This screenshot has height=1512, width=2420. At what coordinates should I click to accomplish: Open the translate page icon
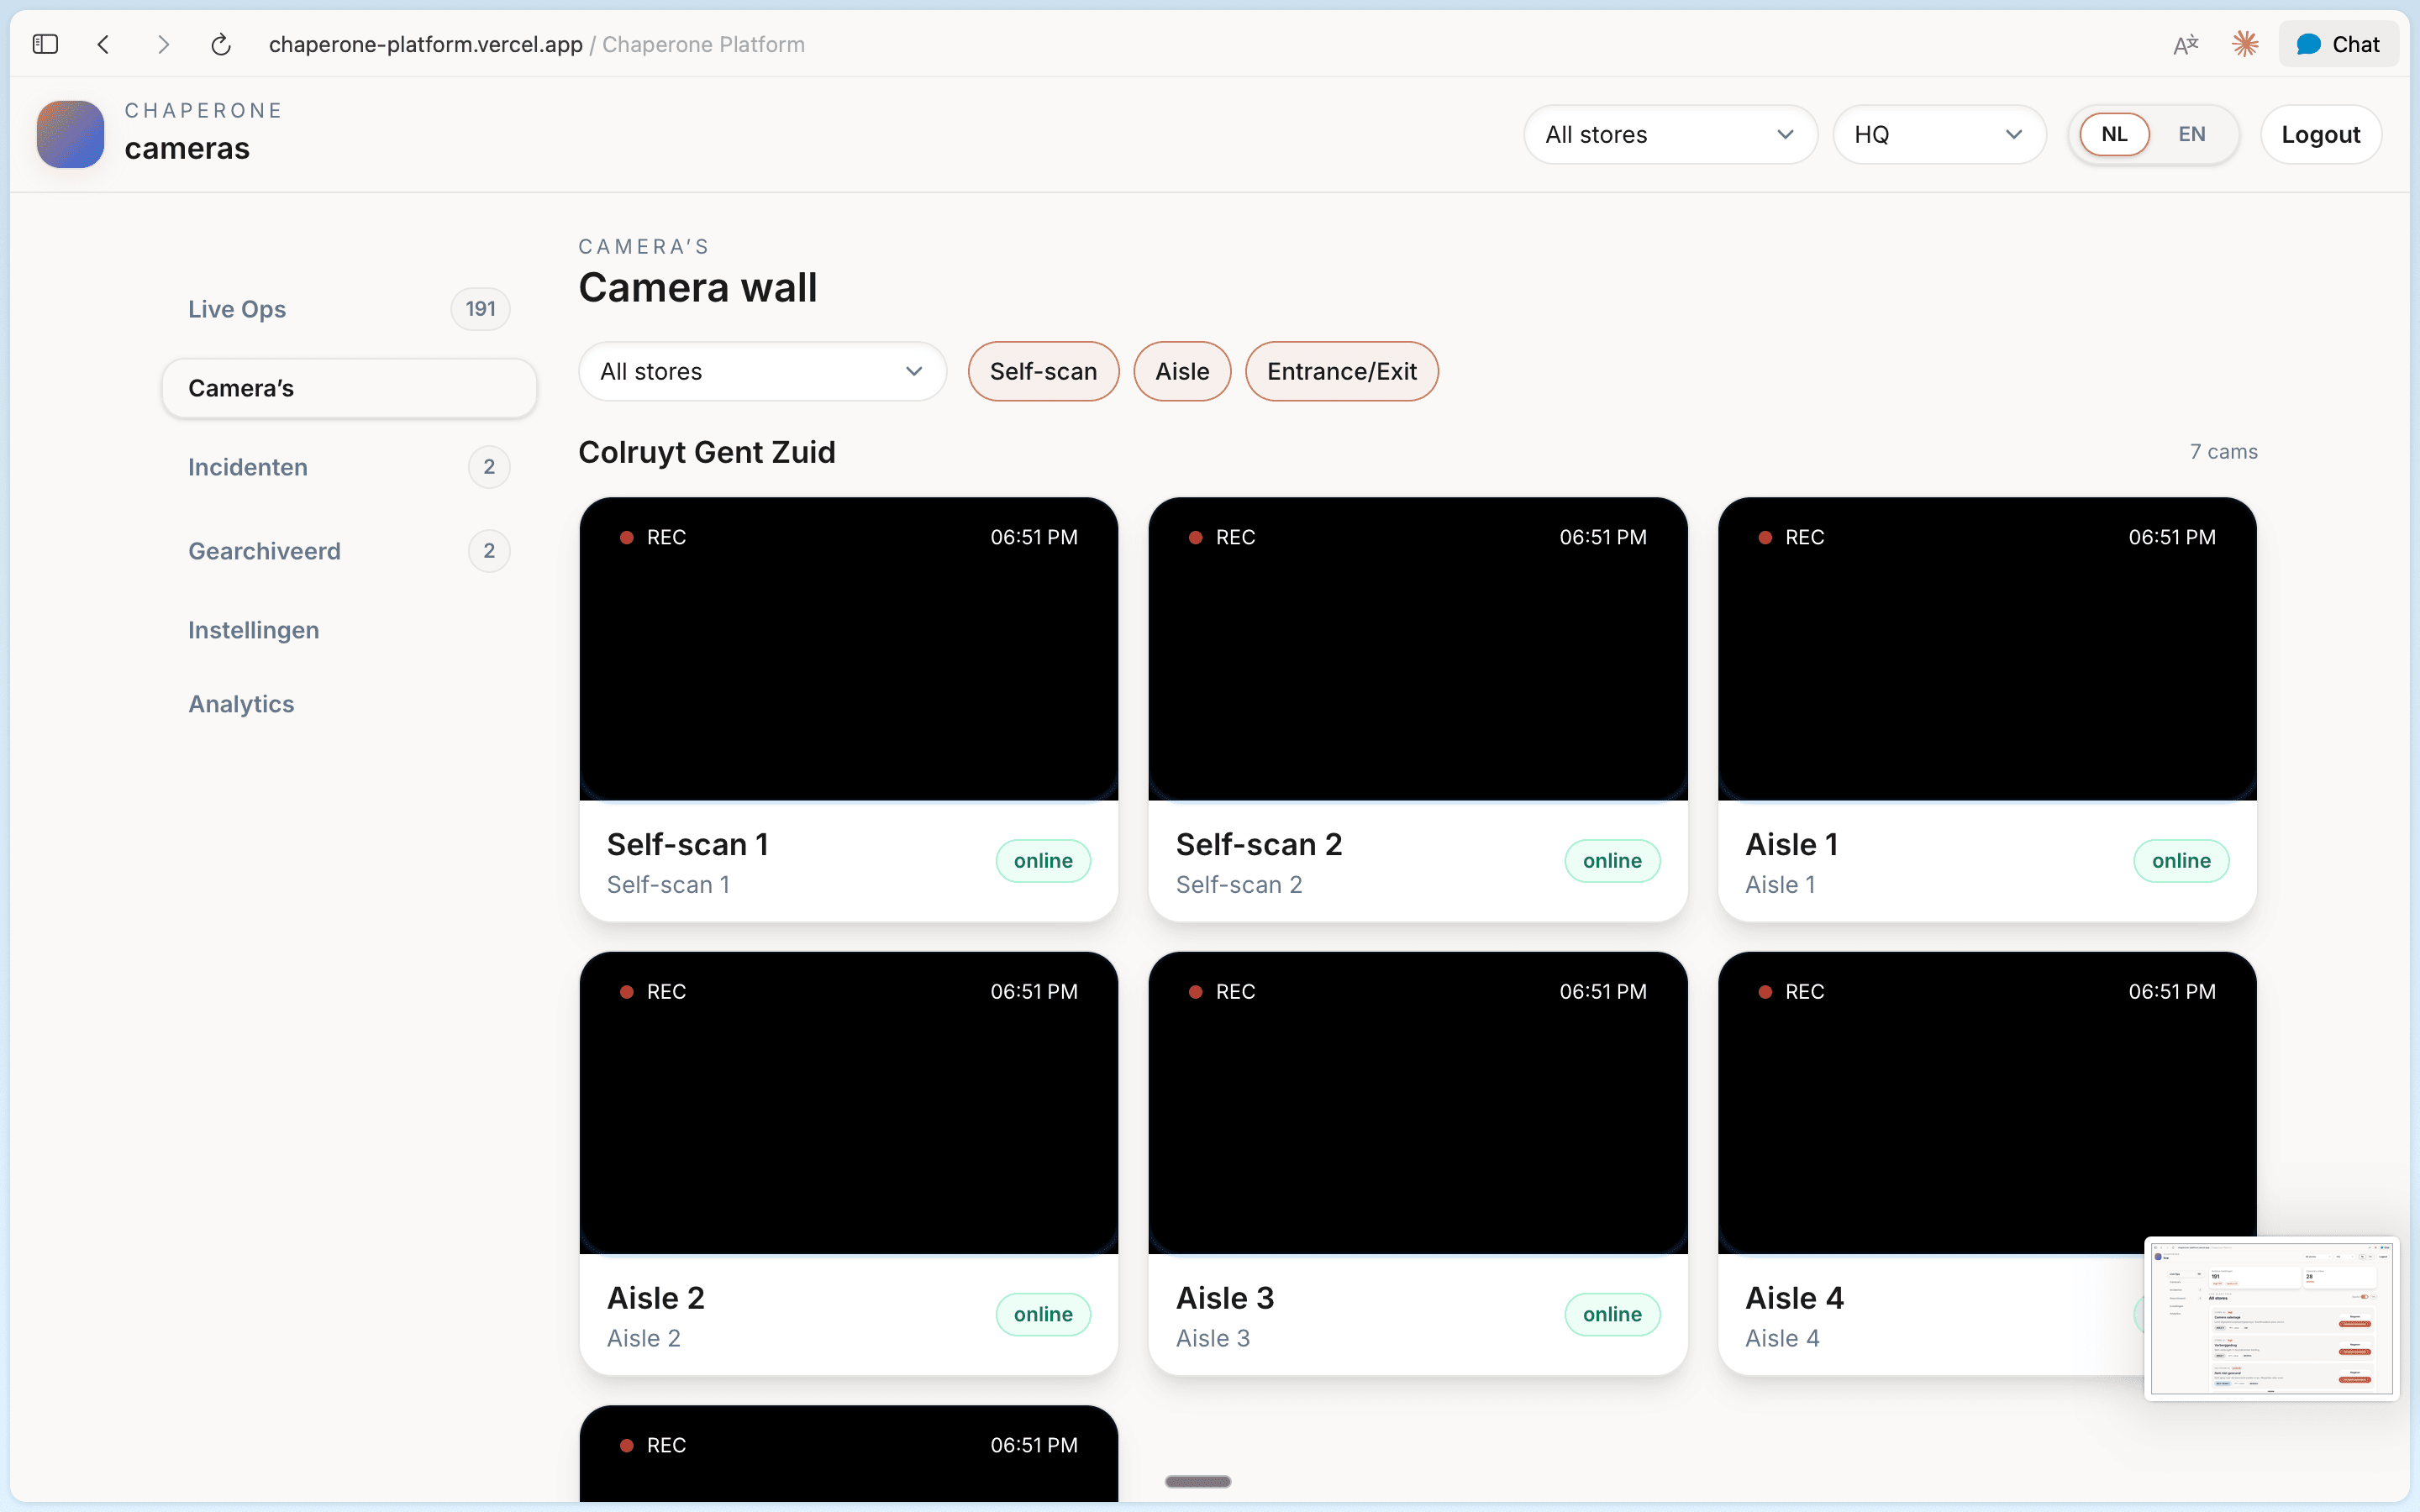2185,44
